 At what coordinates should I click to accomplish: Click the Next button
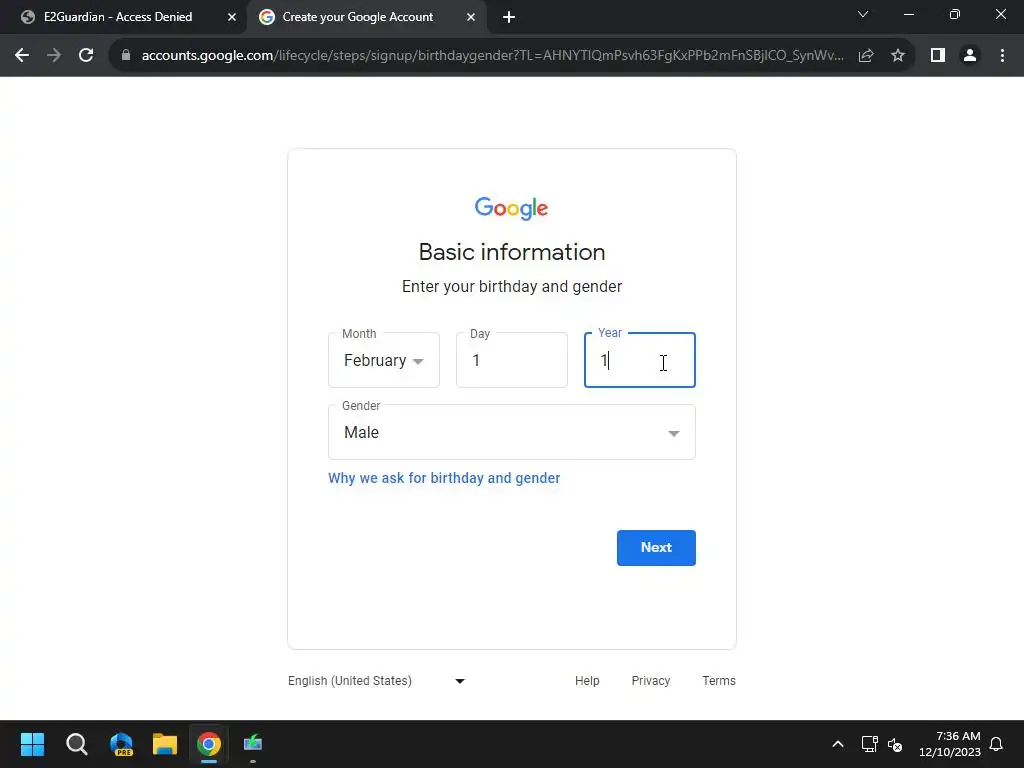656,548
